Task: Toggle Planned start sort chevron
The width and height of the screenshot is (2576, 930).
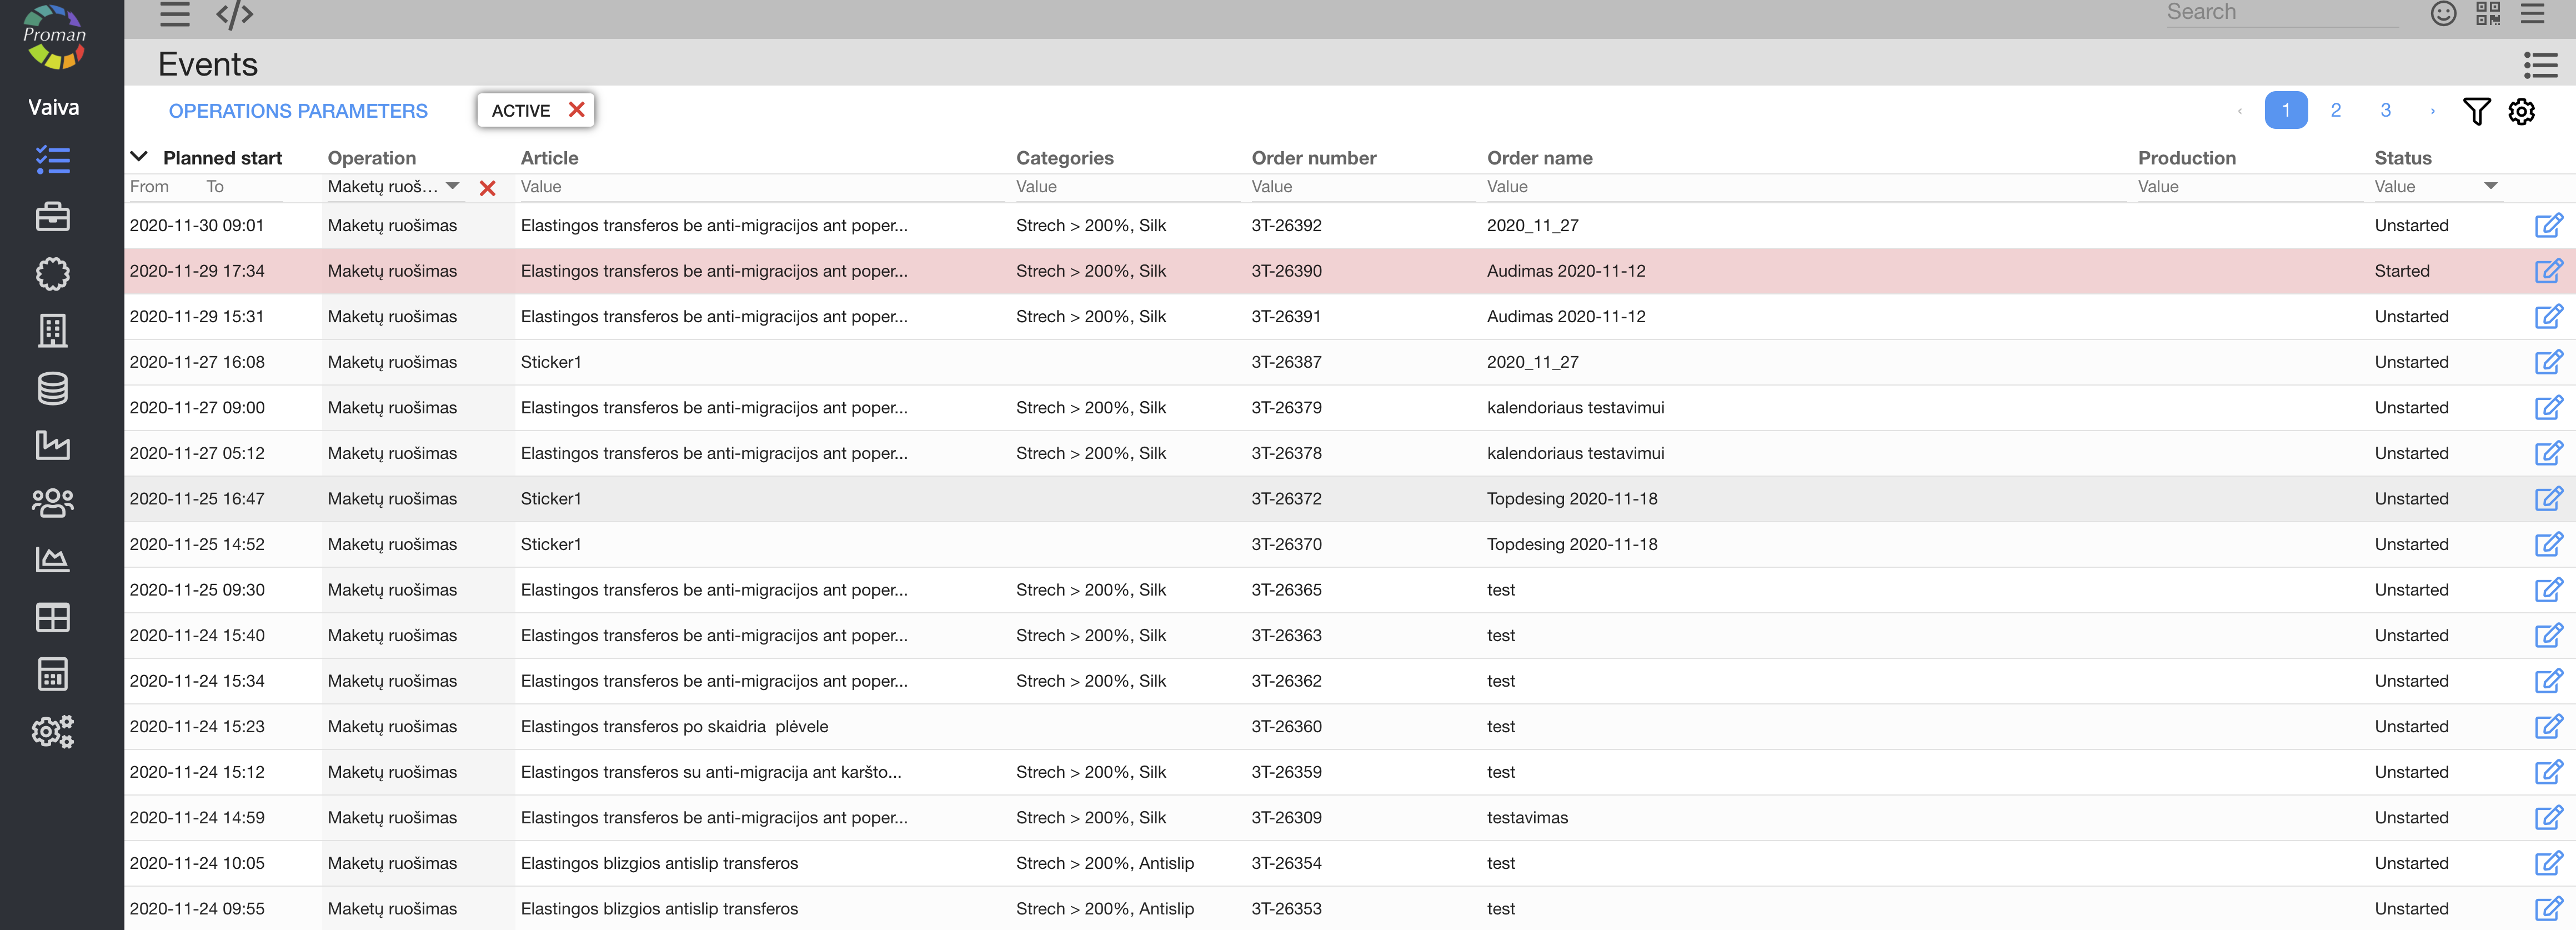Action: tap(139, 157)
